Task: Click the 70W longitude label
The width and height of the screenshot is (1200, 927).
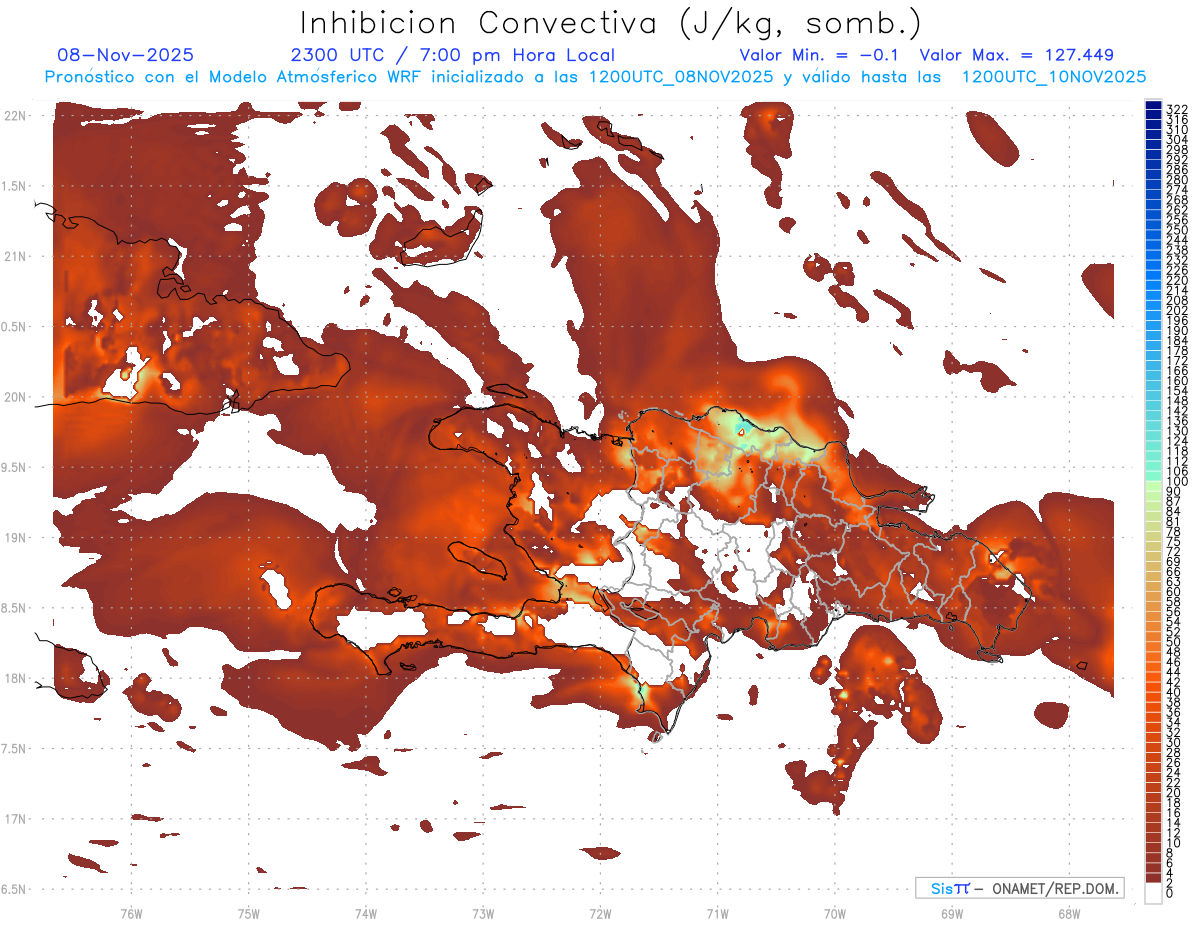Action: pos(835,913)
